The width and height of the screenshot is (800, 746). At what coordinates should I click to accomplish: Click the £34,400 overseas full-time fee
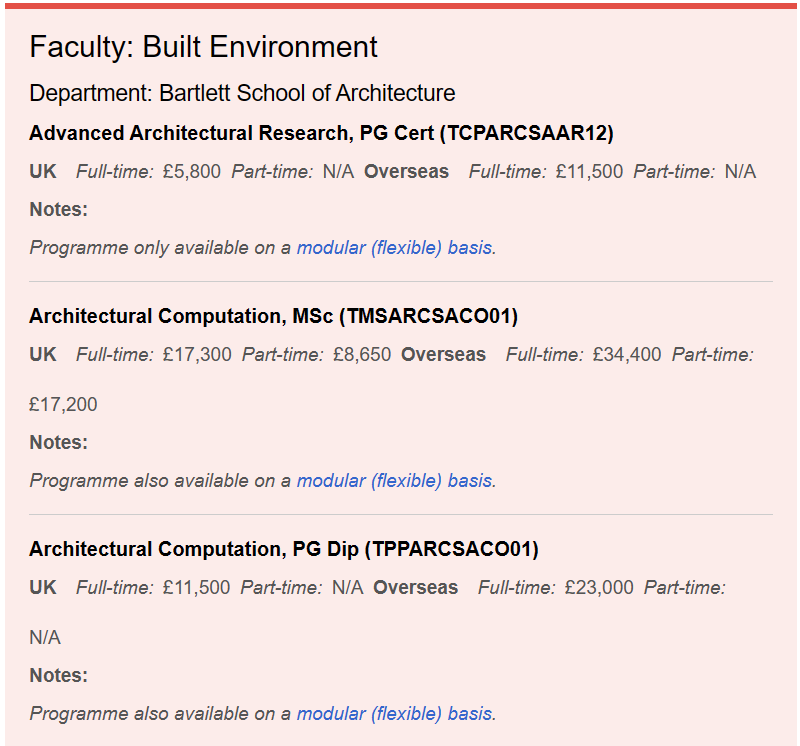click(x=627, y=354)
